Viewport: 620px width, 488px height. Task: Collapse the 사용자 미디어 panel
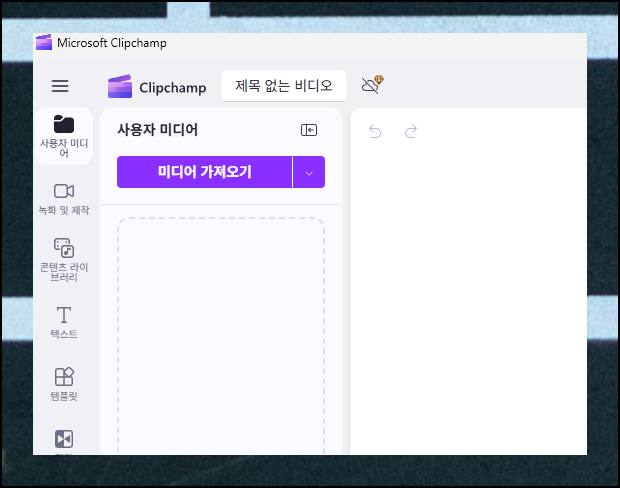[x=309, y=130]
